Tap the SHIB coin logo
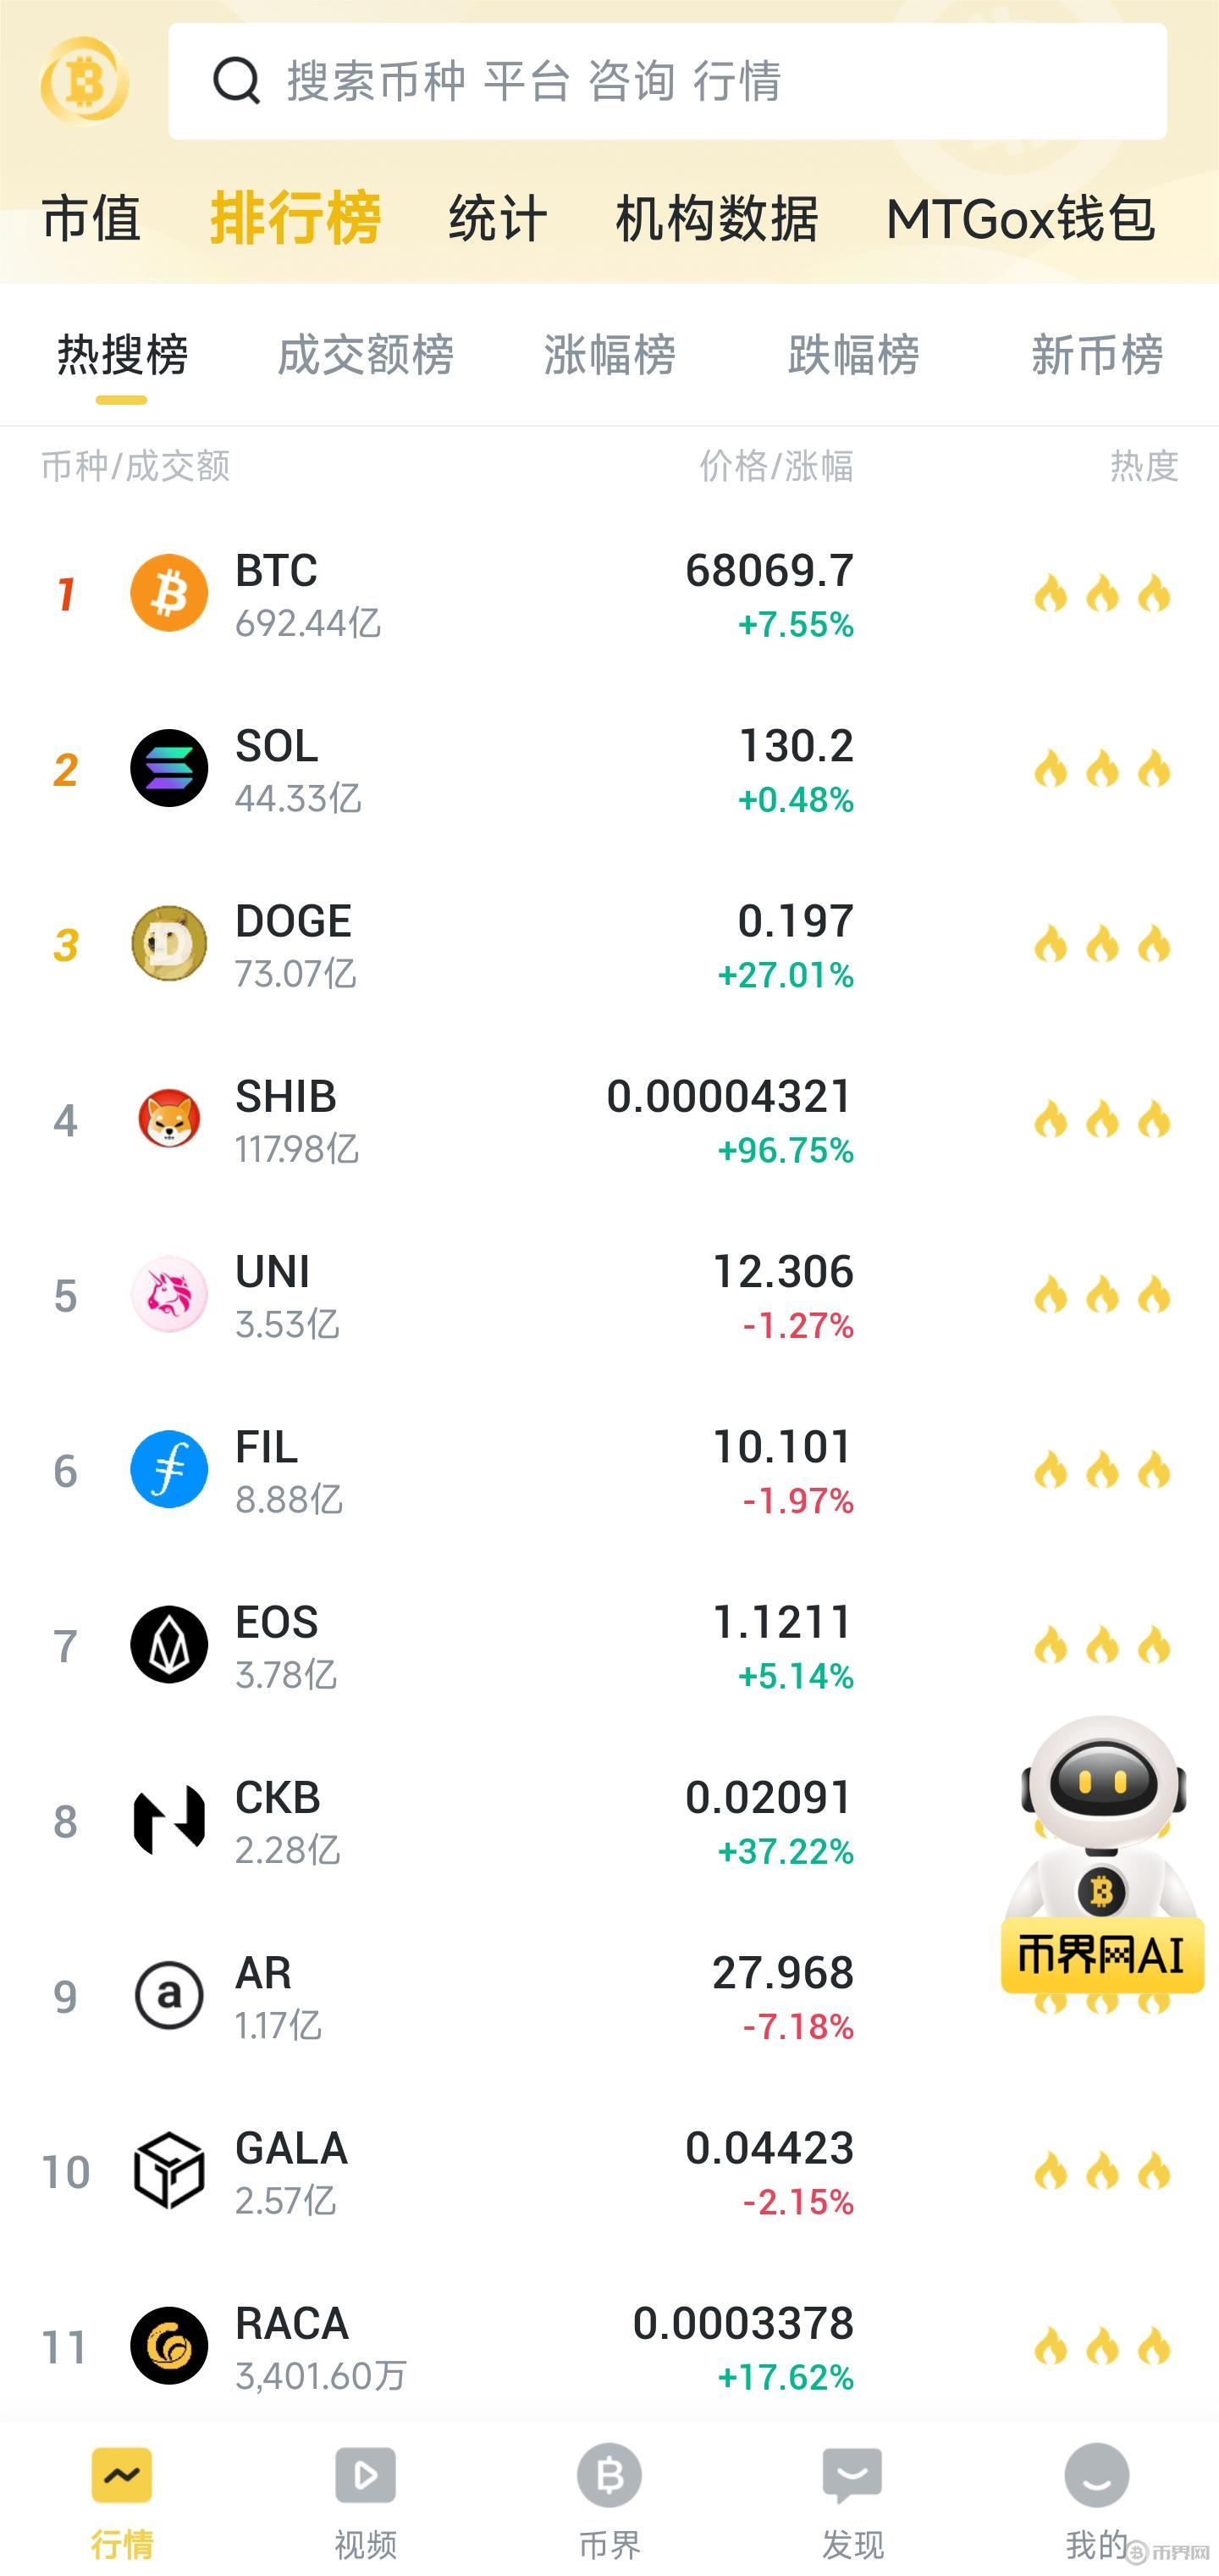 pos(169,1119)
